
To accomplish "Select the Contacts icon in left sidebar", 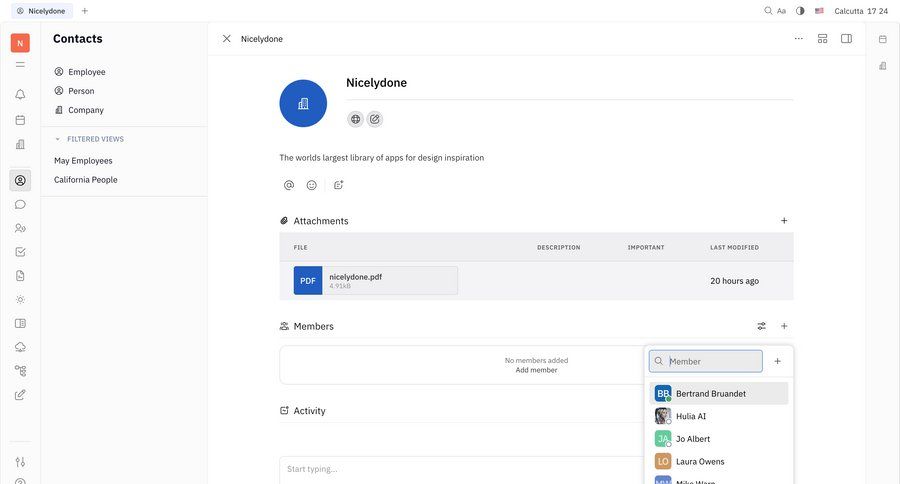I will (20, 180).
